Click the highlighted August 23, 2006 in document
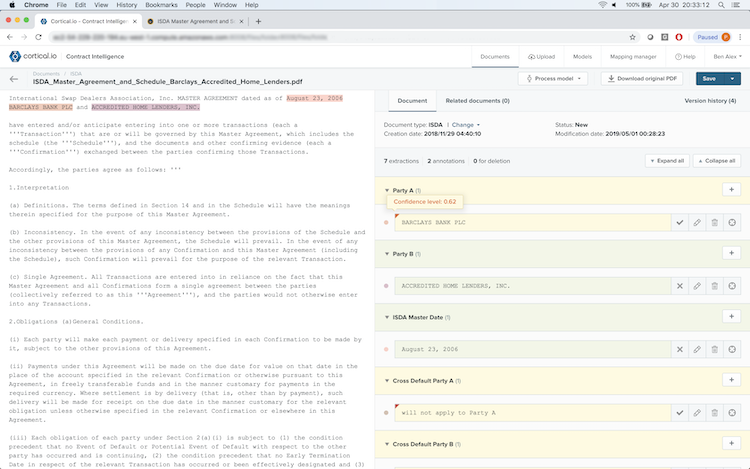This screenshot has width=750, height=469. click(314, 98)
